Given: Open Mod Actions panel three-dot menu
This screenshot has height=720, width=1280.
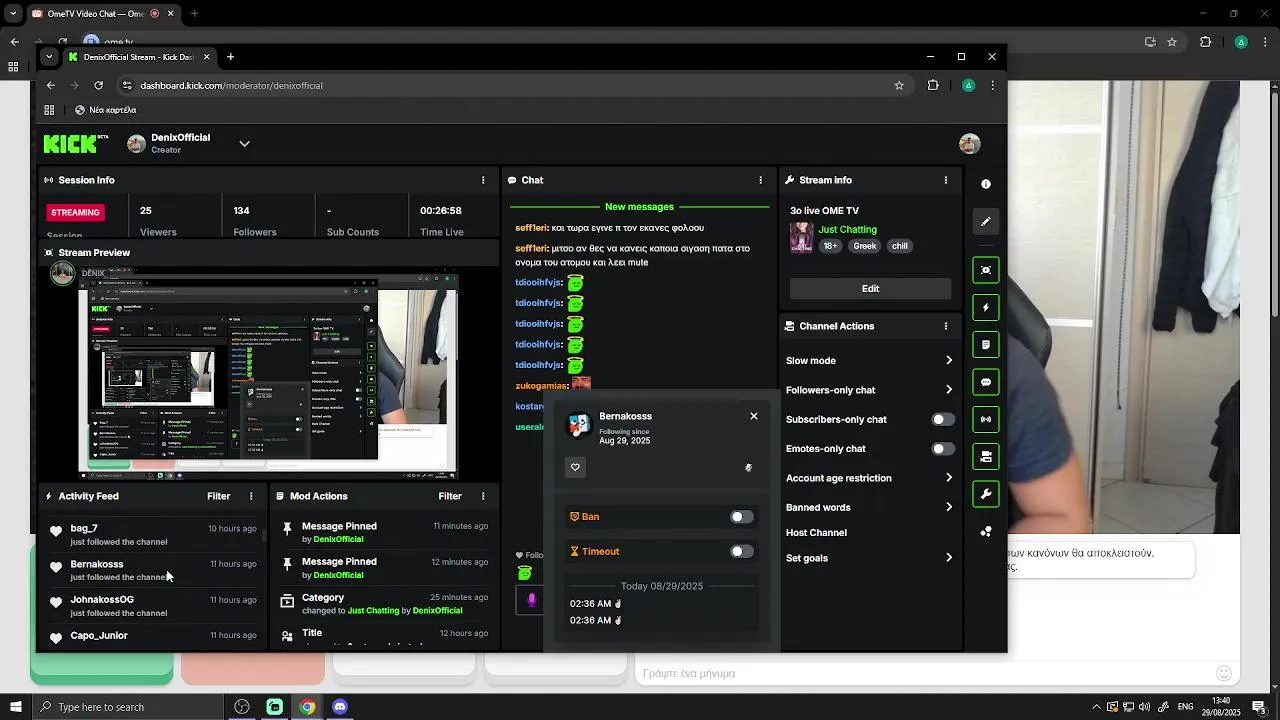Looking at the screenshot, I should click(x=483, y=496).
